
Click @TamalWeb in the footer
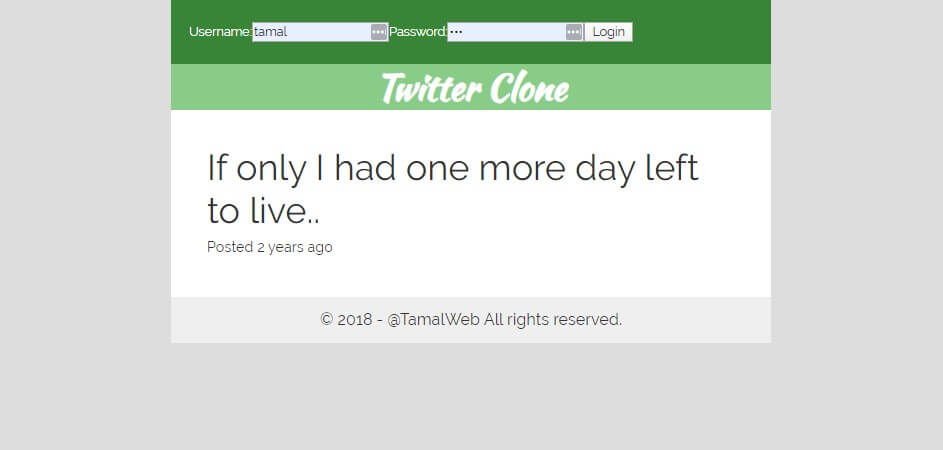point(433,319)
